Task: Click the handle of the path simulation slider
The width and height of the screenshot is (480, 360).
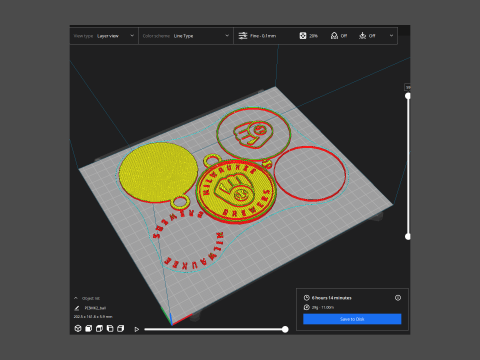Action: pyautogui.click(x=285, y=329)
